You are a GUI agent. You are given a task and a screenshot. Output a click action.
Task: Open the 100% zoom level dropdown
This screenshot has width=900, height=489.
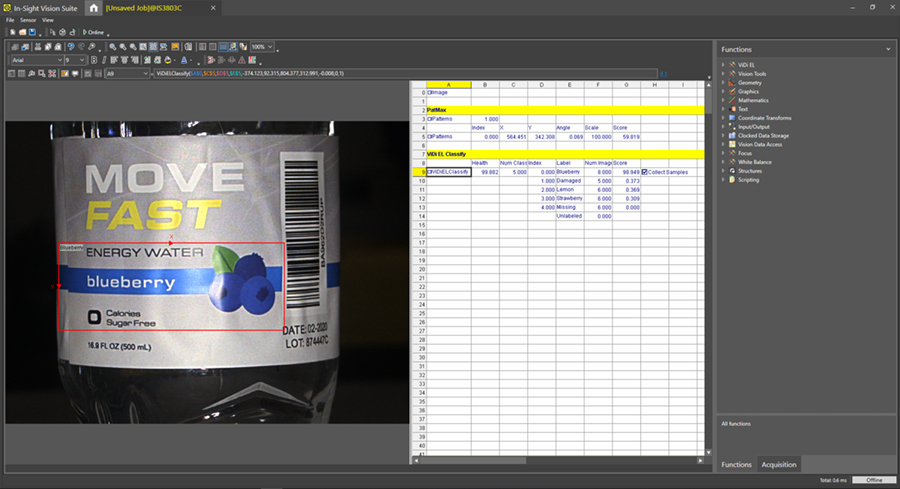[263, 46]
